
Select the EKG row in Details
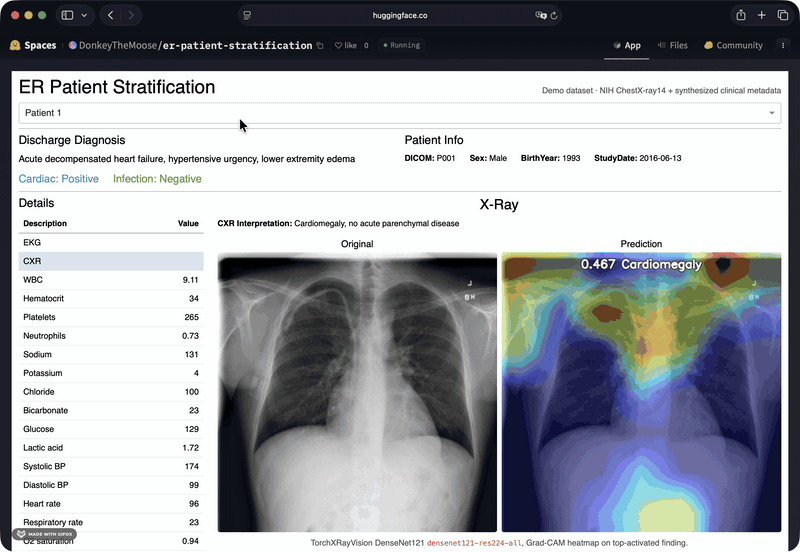click(x=111, y=242)
